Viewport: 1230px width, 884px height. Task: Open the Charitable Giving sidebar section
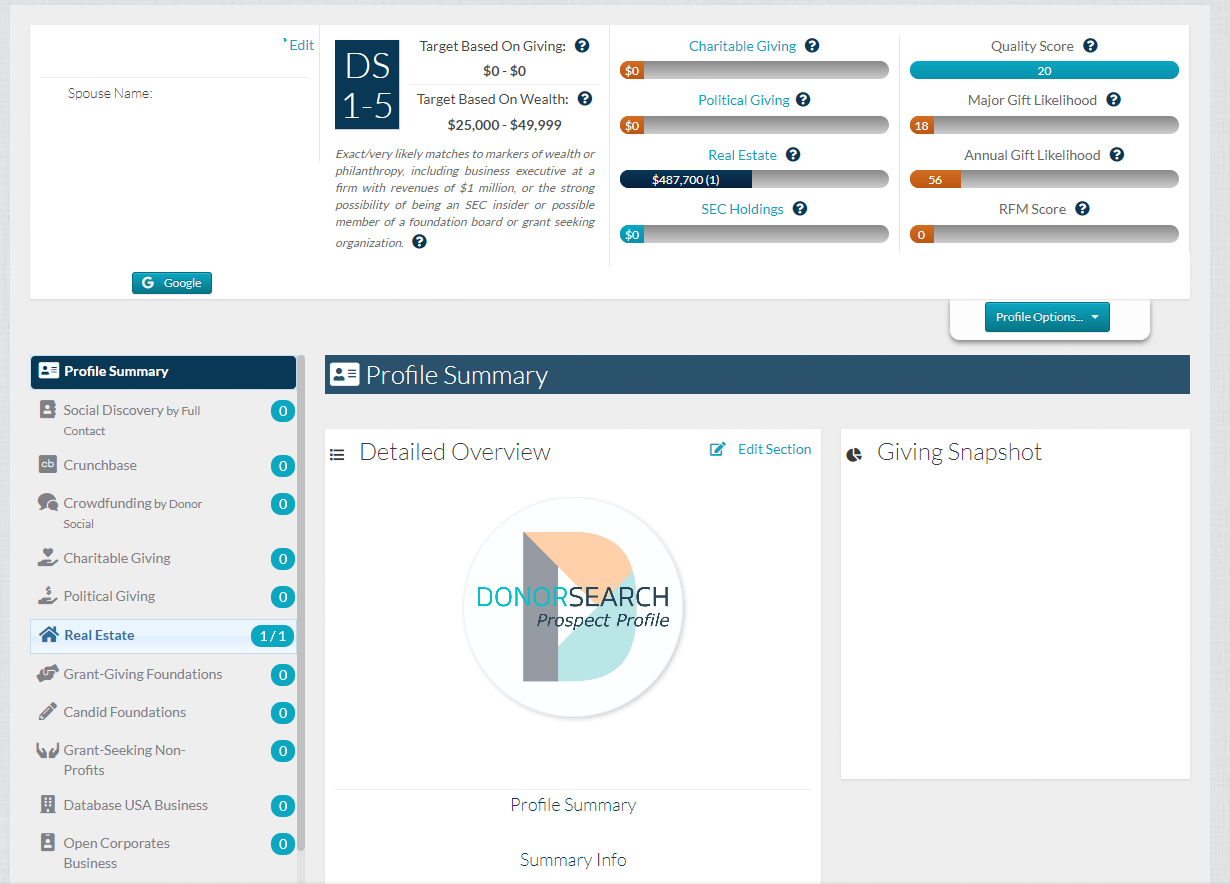coord(163,558)
